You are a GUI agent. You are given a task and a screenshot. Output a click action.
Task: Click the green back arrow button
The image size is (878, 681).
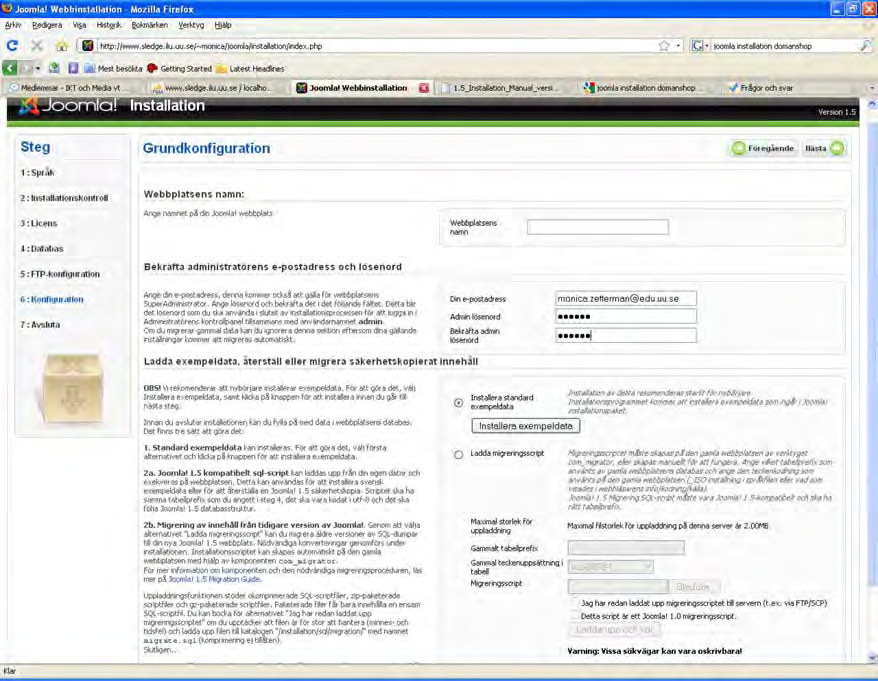[x=10, y=68]
